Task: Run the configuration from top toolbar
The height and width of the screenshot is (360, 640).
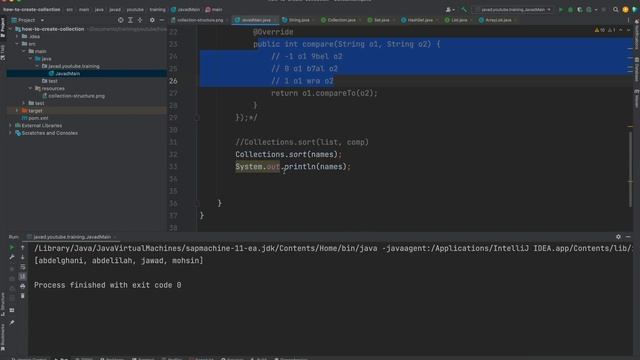Action: 561,9
